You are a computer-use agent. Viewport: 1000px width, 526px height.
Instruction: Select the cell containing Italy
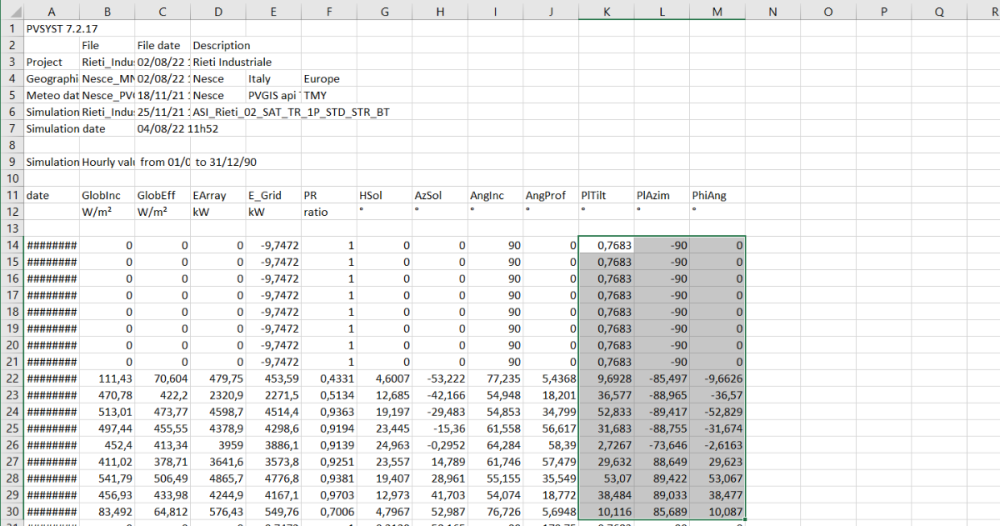[x=272, y=79]
